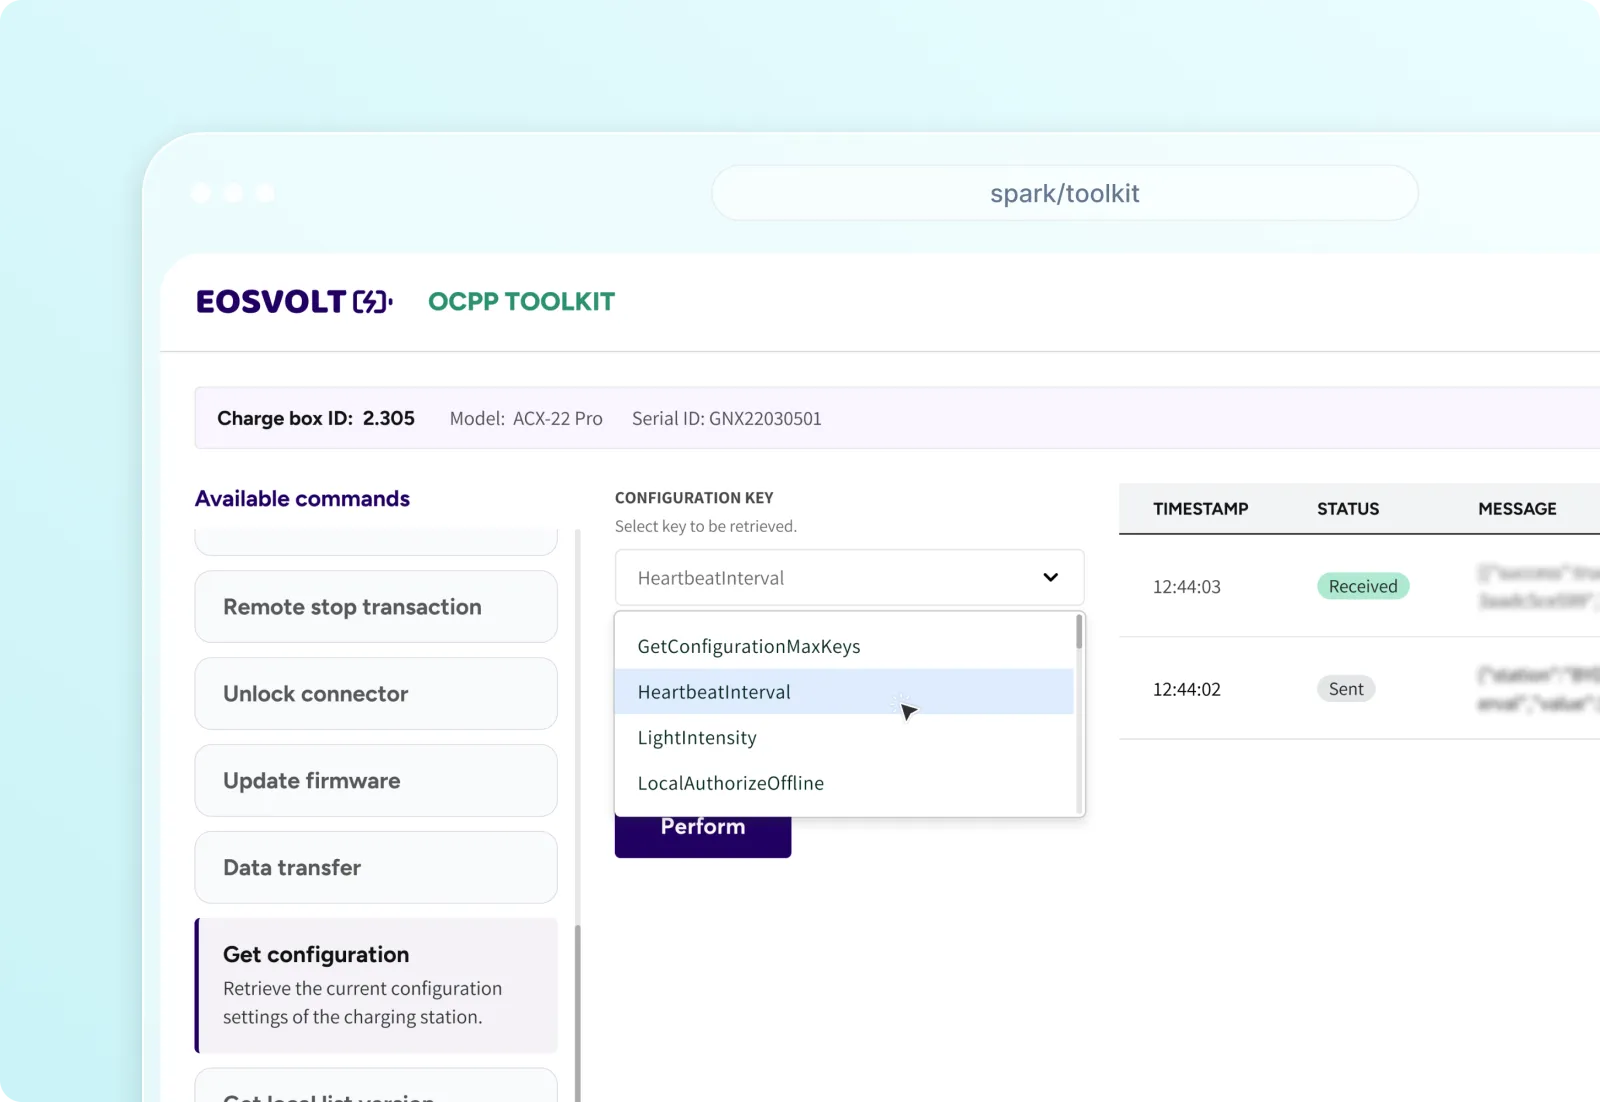Click the Received status badge

(x=1362, y=586)
